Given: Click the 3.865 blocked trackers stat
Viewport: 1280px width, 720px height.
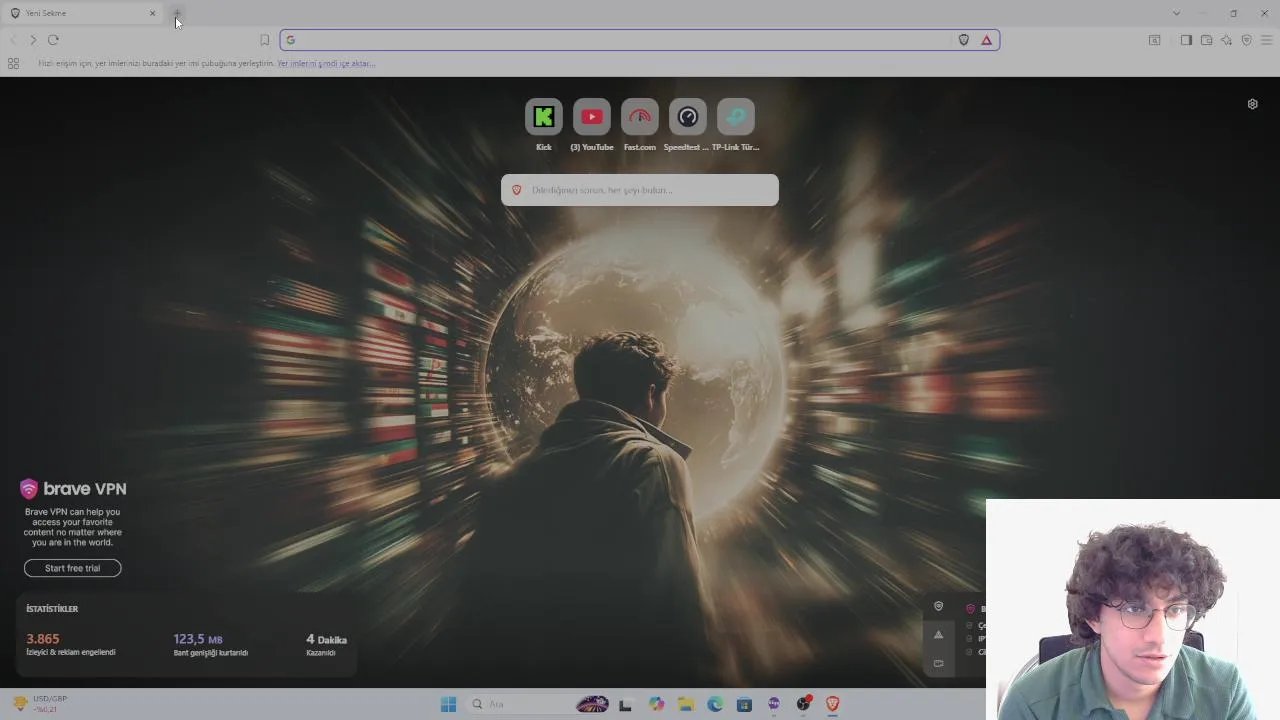Looking at the screenshot, I should tap(43, 639).
